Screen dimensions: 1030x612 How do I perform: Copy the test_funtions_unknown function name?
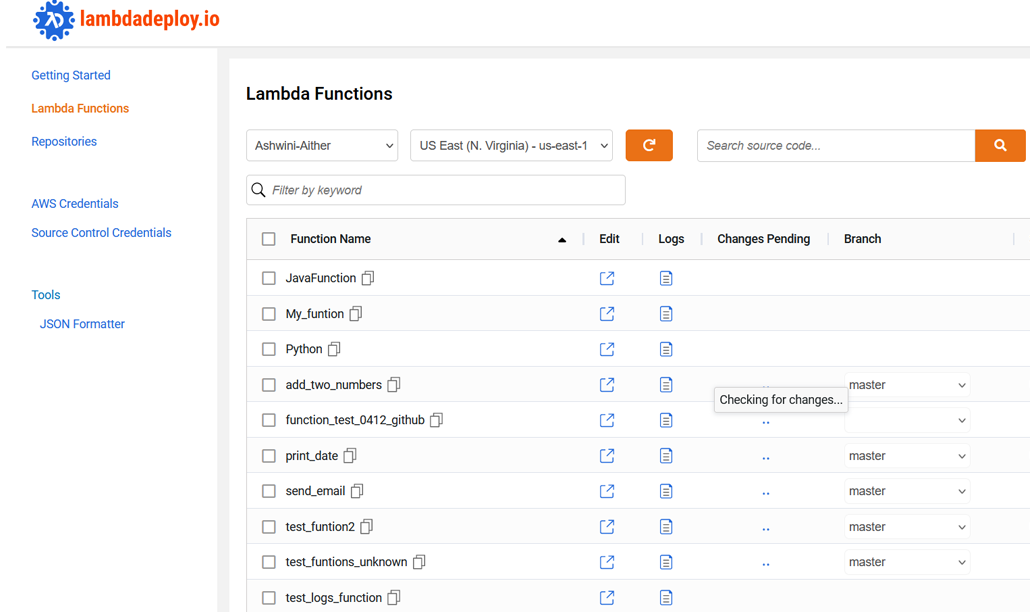(x=419, y=562)
